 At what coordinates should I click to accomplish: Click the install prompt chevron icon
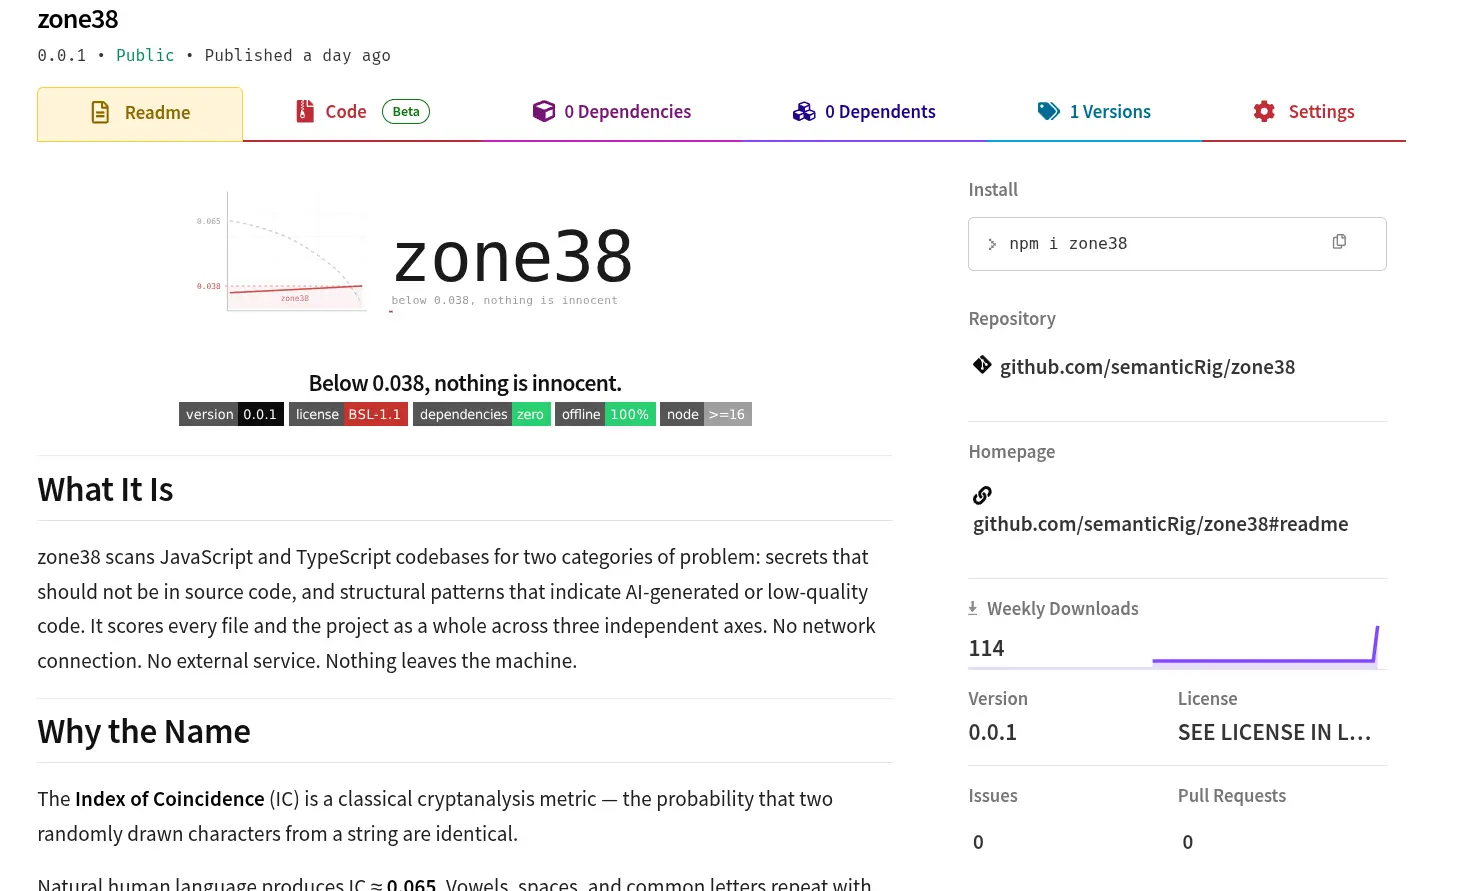(992, 244)
